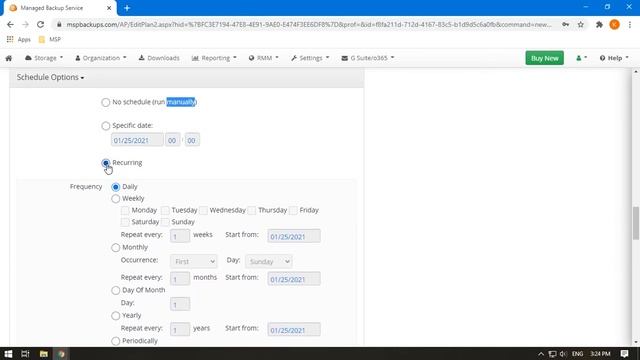Click the ENG language indicator
Screen dimensions: 640x360
577,353
